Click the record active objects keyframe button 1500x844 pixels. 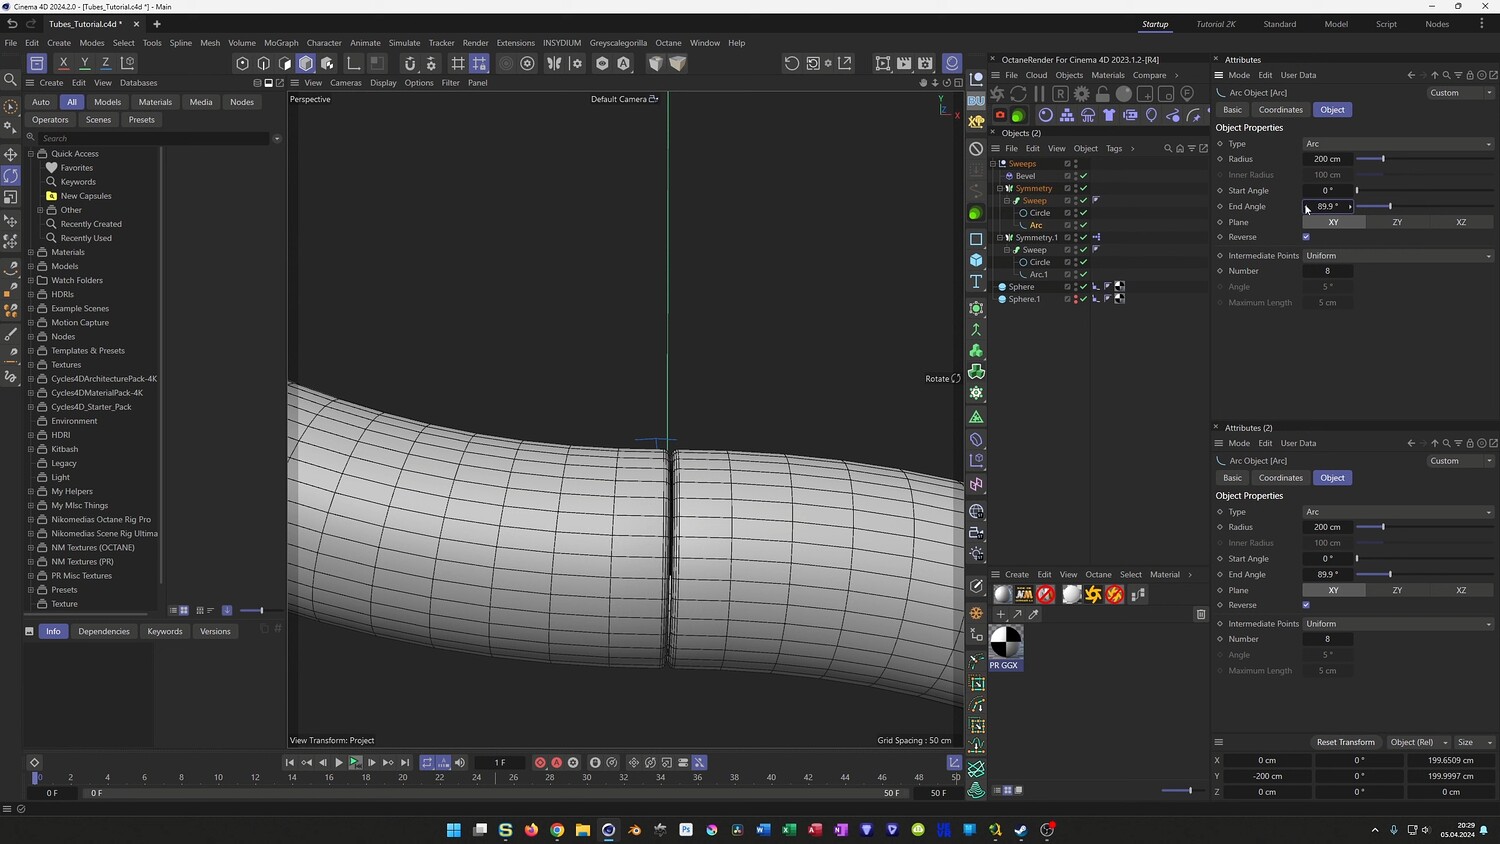[540, 762]
